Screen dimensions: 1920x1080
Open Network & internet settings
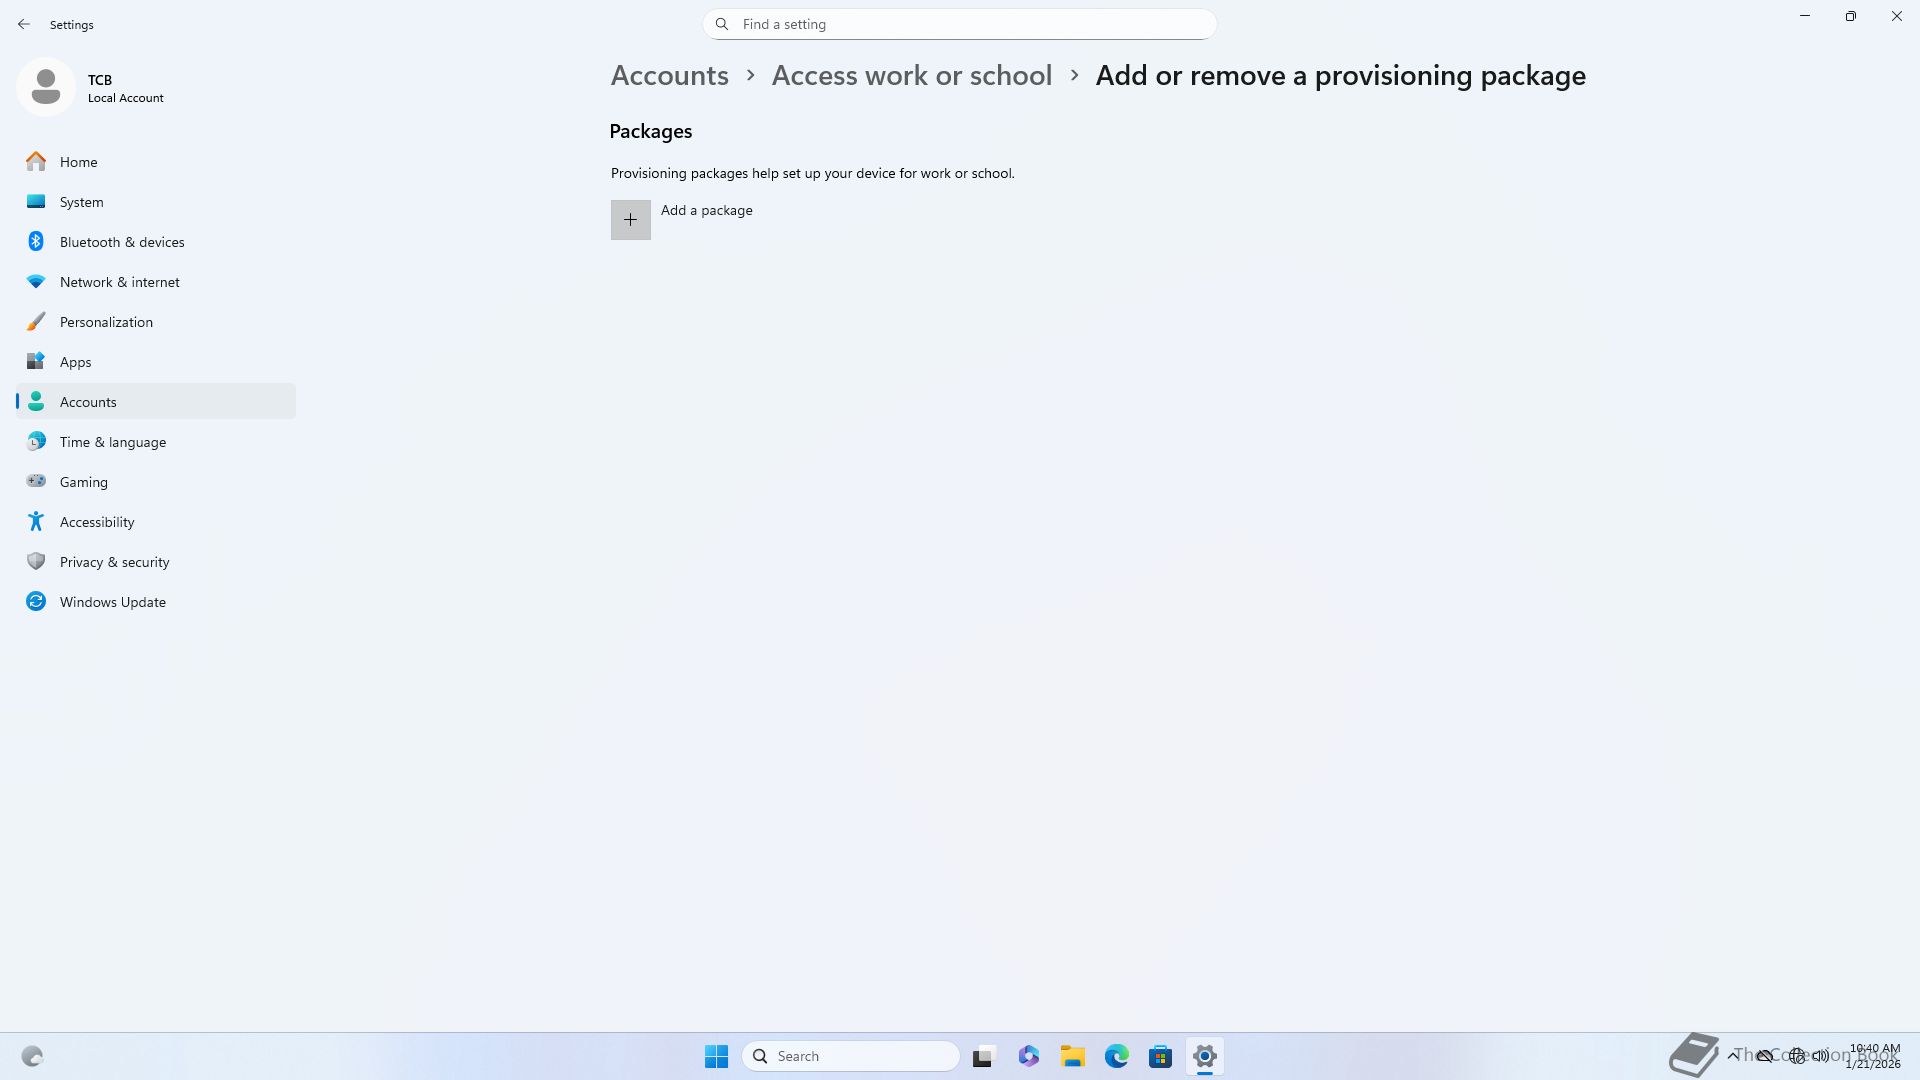pyautogui.click(x=119, y=282)
